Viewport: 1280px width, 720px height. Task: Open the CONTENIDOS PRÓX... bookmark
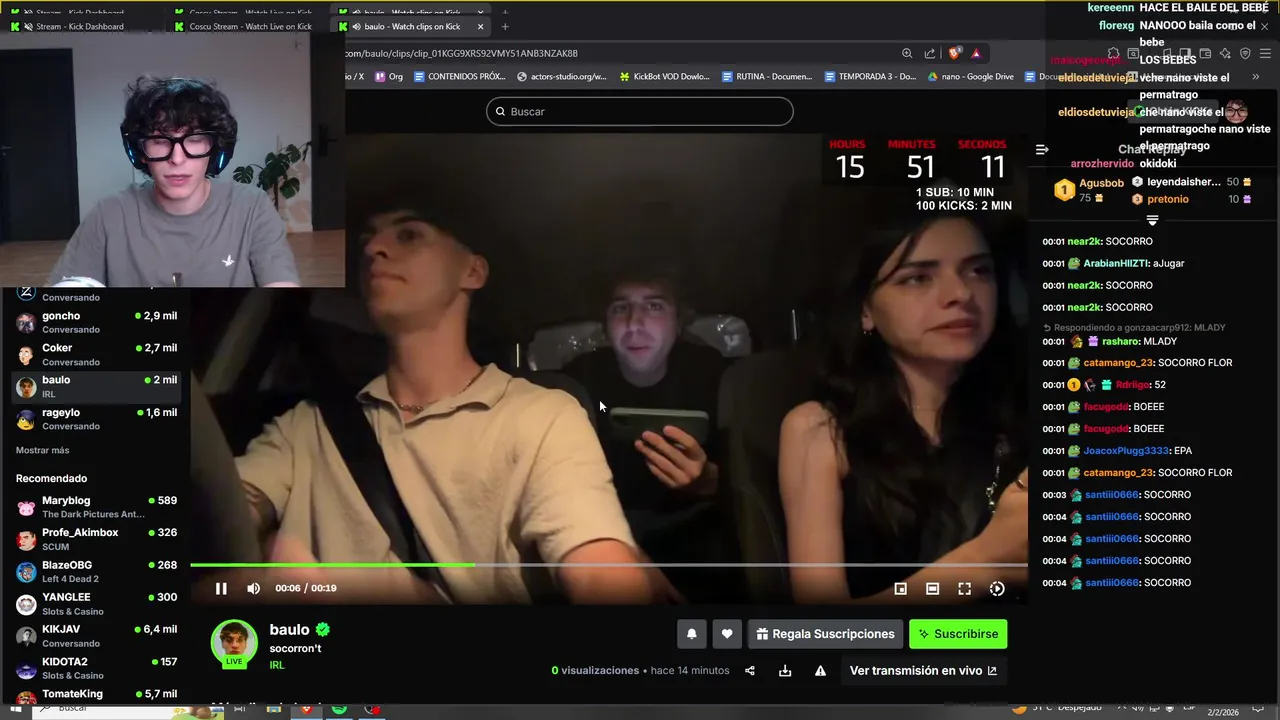coord(459,76)
